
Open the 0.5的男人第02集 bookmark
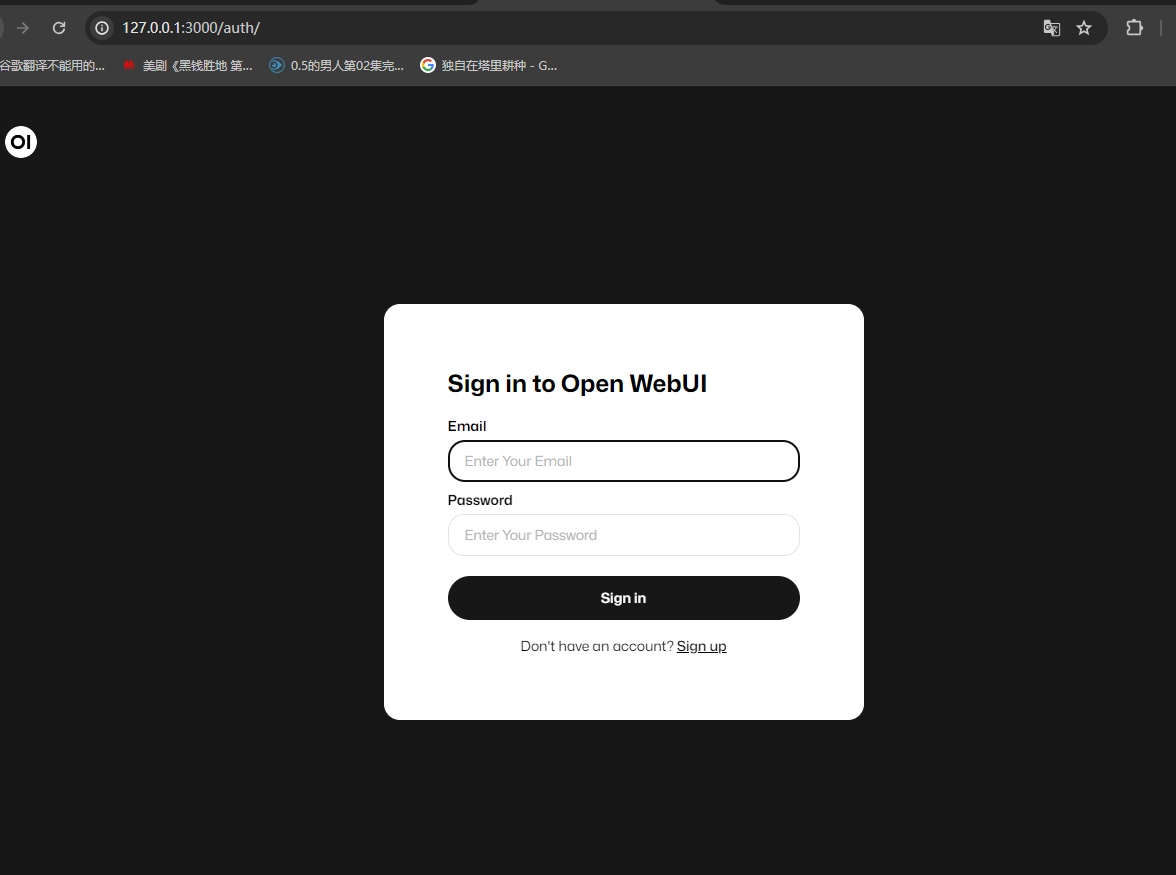pos(337,66)
